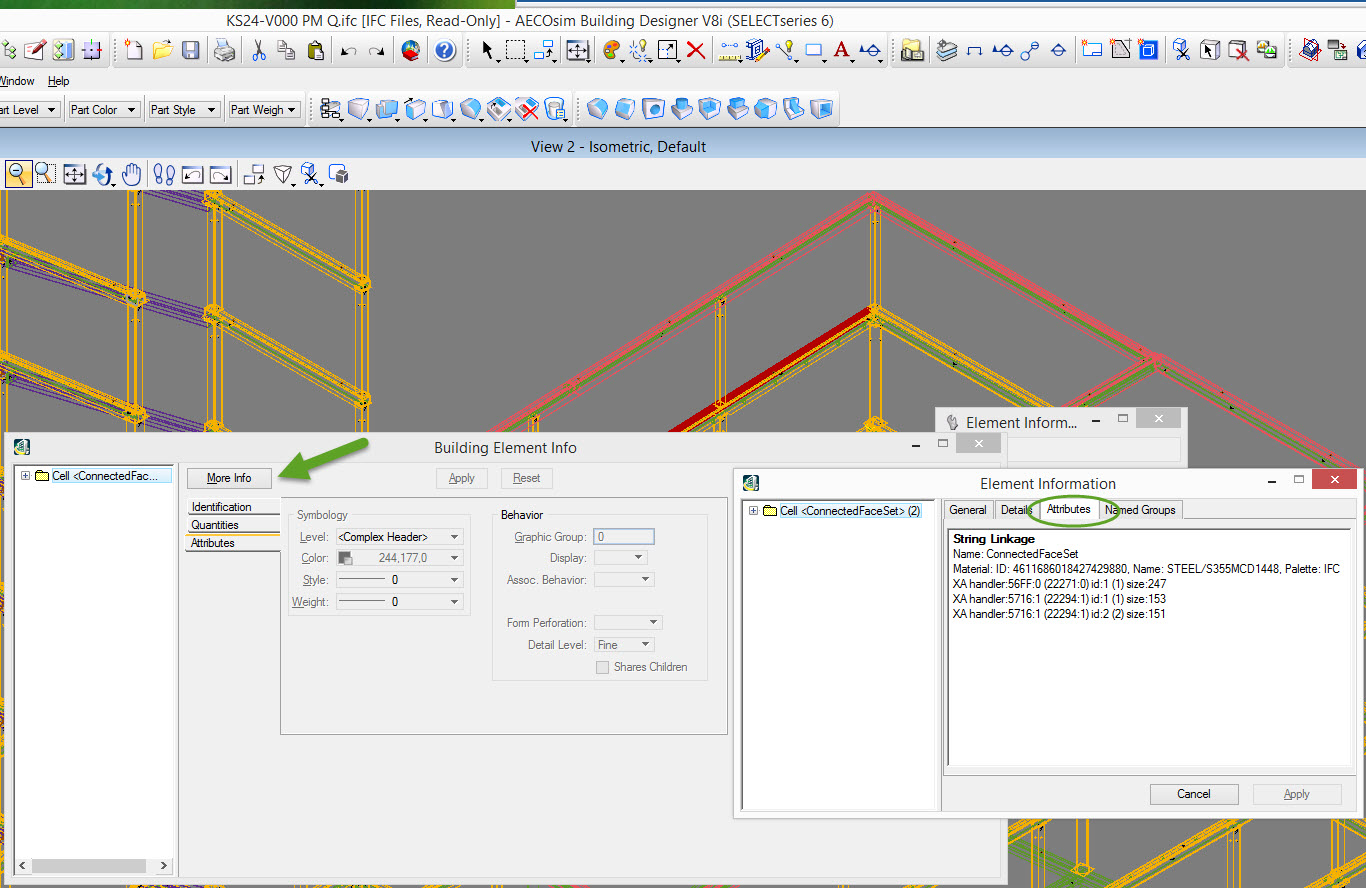1366x888 pixels.
Task: Open the Part Color dropdown
Action: [103, 110]
